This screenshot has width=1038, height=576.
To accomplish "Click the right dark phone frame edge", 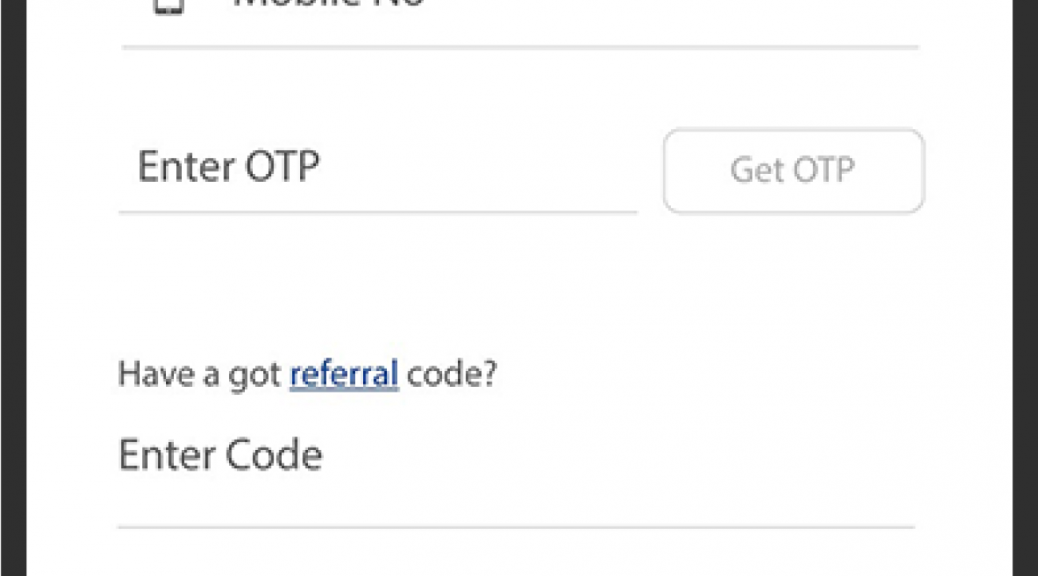I will click(1025, 288).
